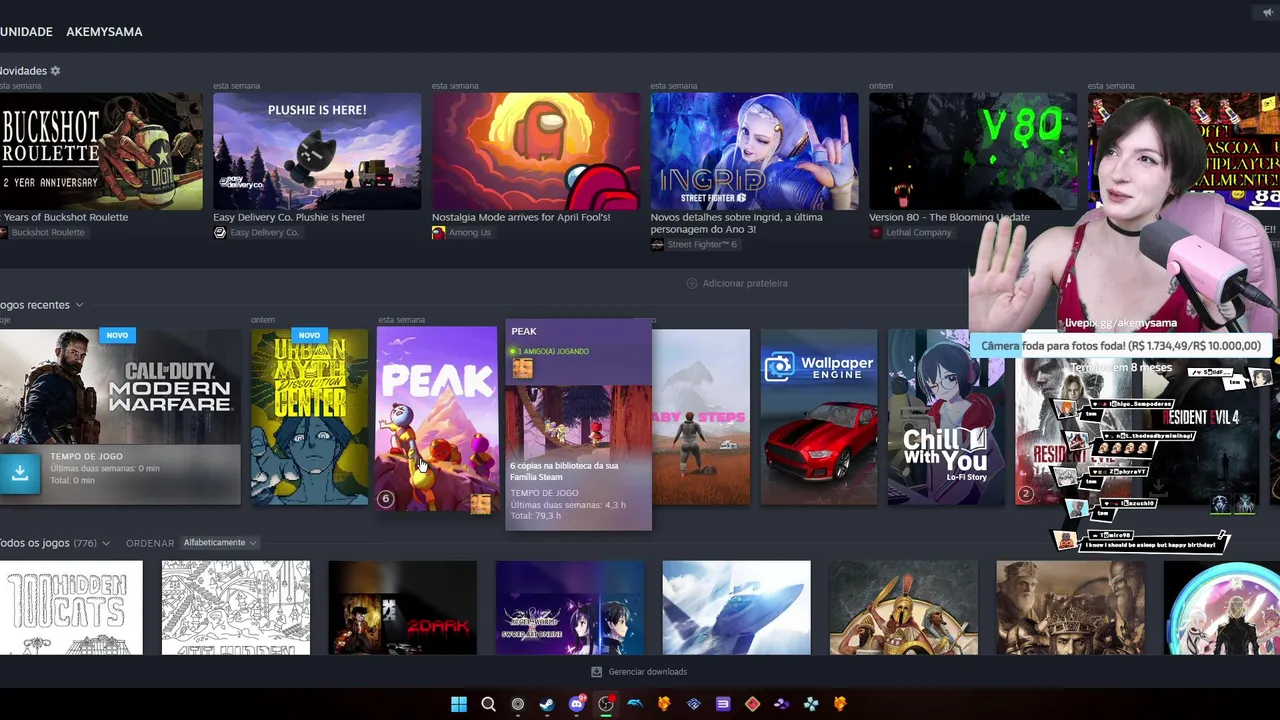Viewport: 1280px width, 720px height.
Task: Select the Sword Art Online cover
Action: (570, 608)
